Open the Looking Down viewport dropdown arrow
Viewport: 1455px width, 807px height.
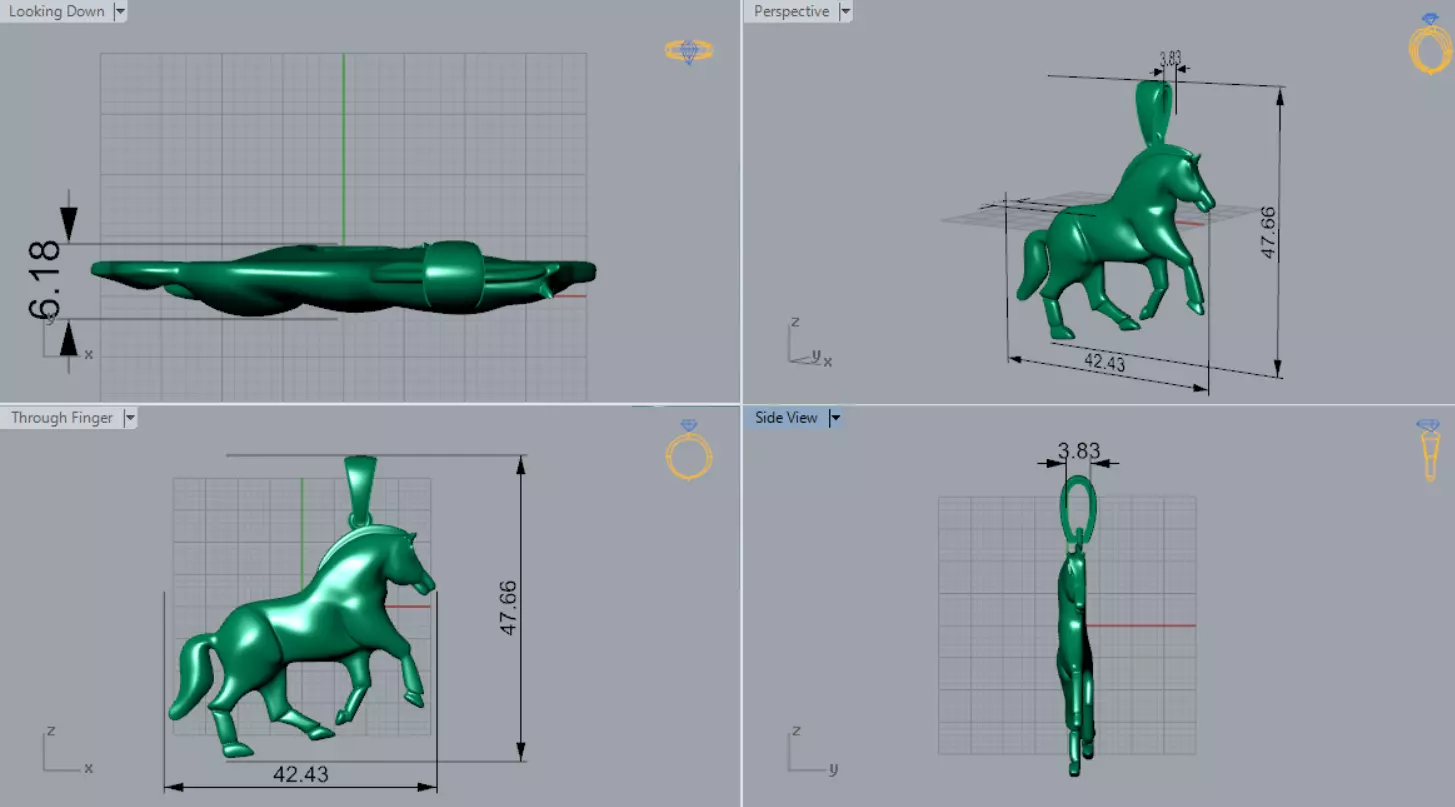coord(120,12)
